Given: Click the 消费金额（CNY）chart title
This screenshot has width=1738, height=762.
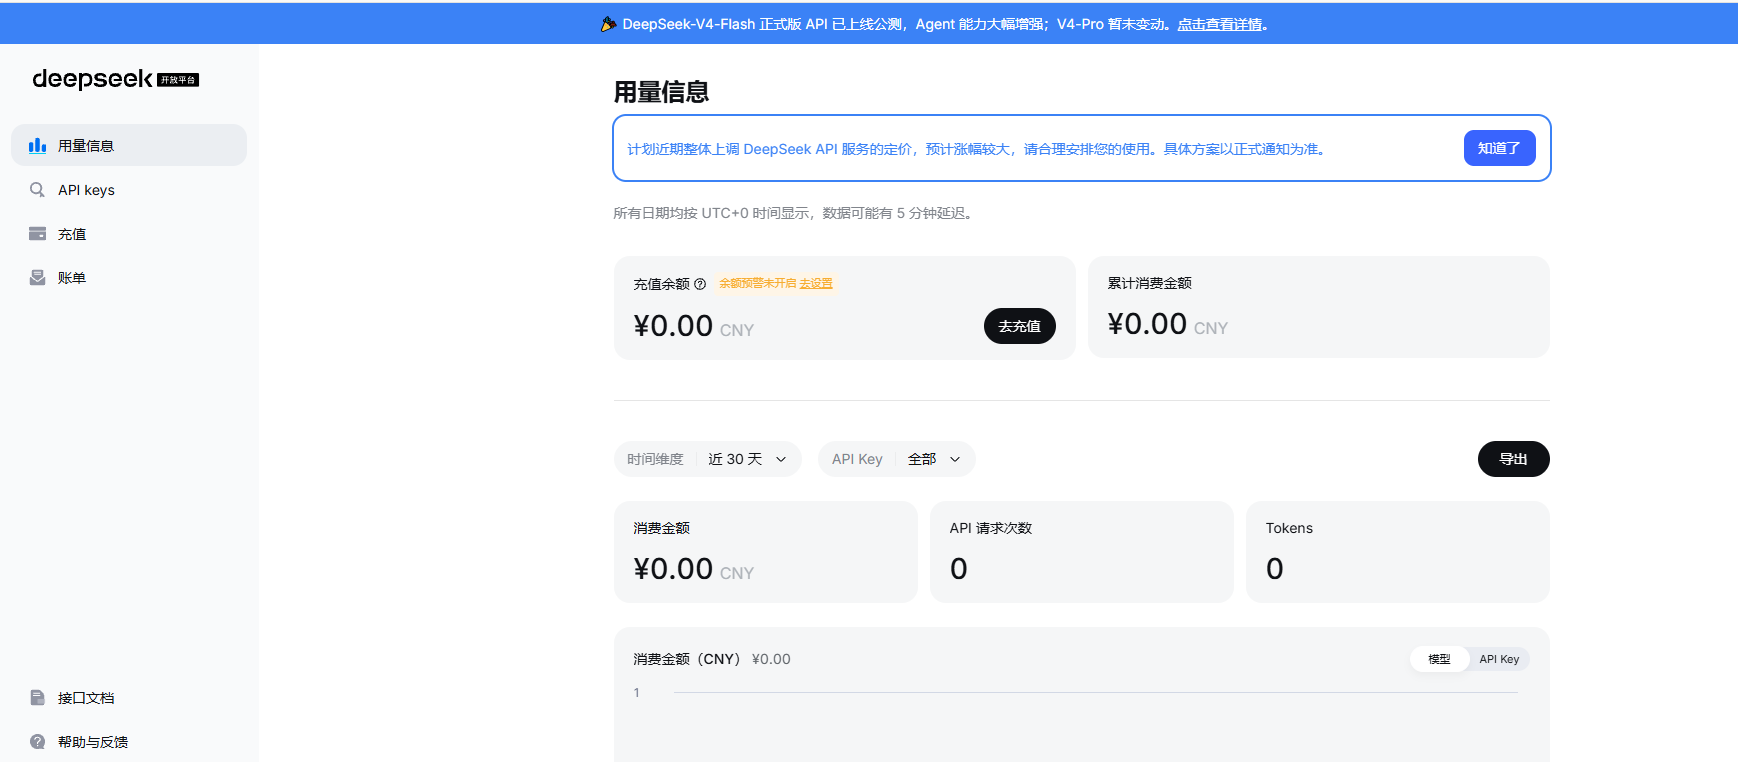Looking at the screenshot, I should tap(686, 659).
